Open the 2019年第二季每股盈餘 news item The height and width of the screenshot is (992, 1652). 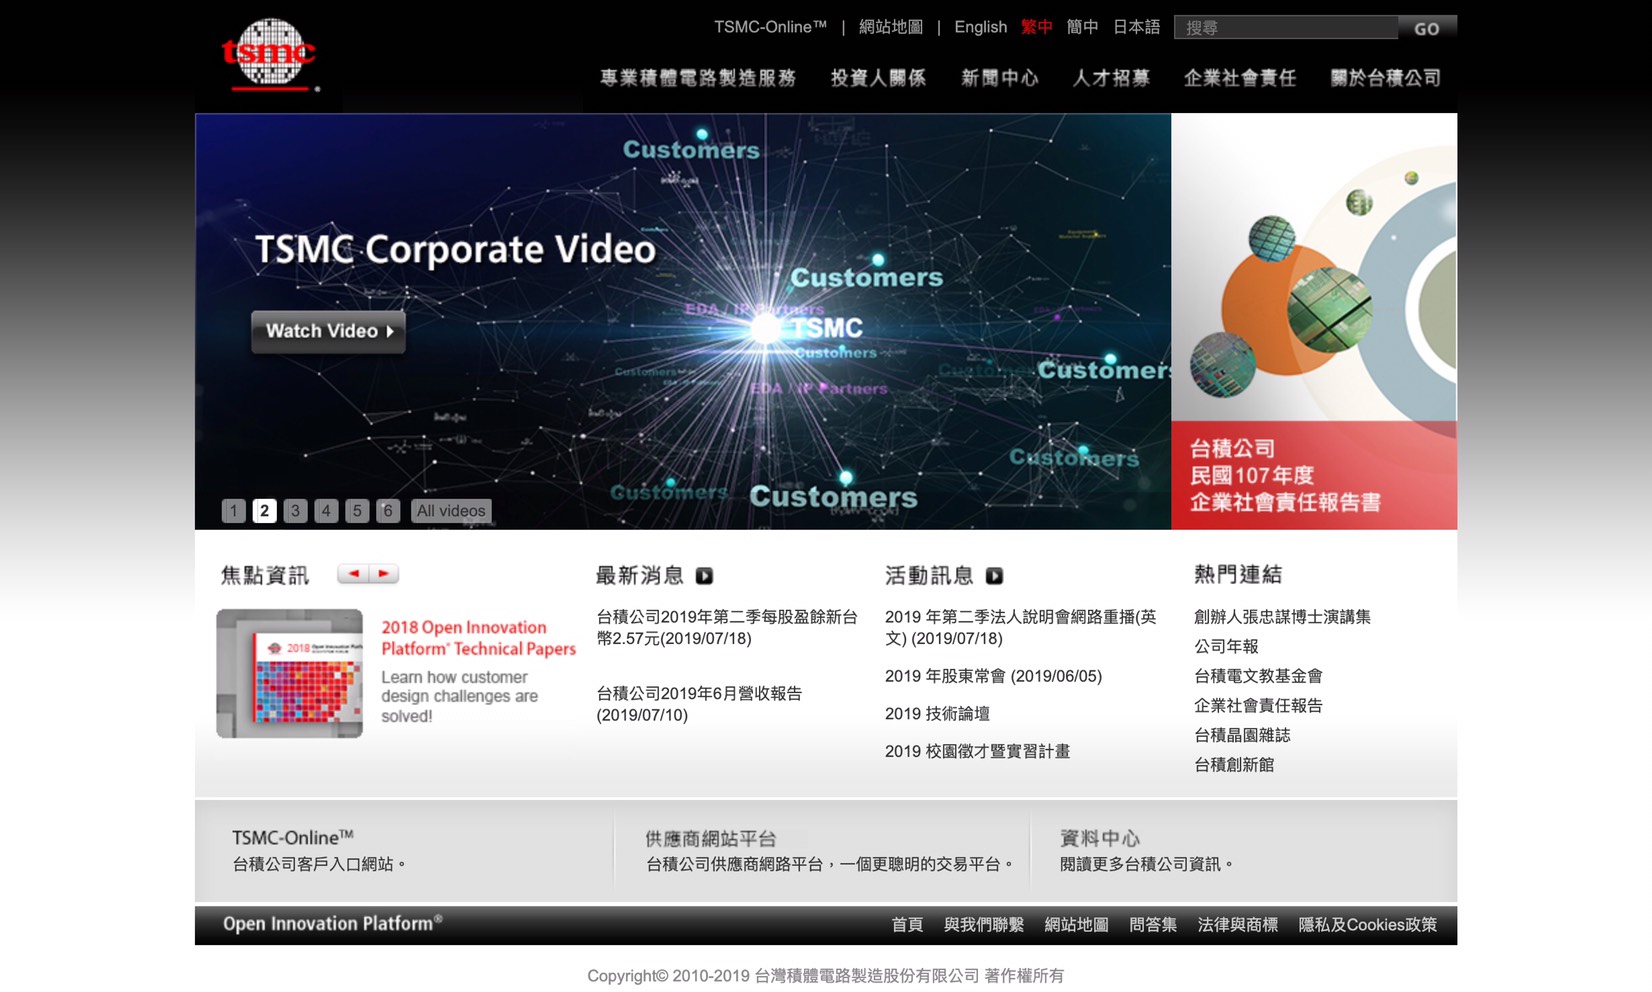[x=727, y=628]
